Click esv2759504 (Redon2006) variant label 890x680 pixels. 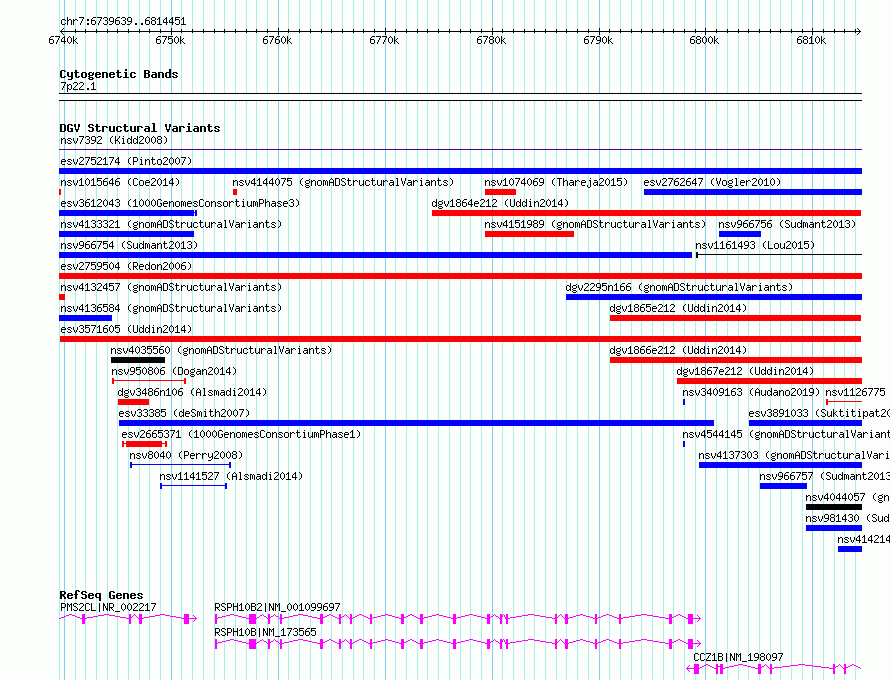tap(126, 266)
